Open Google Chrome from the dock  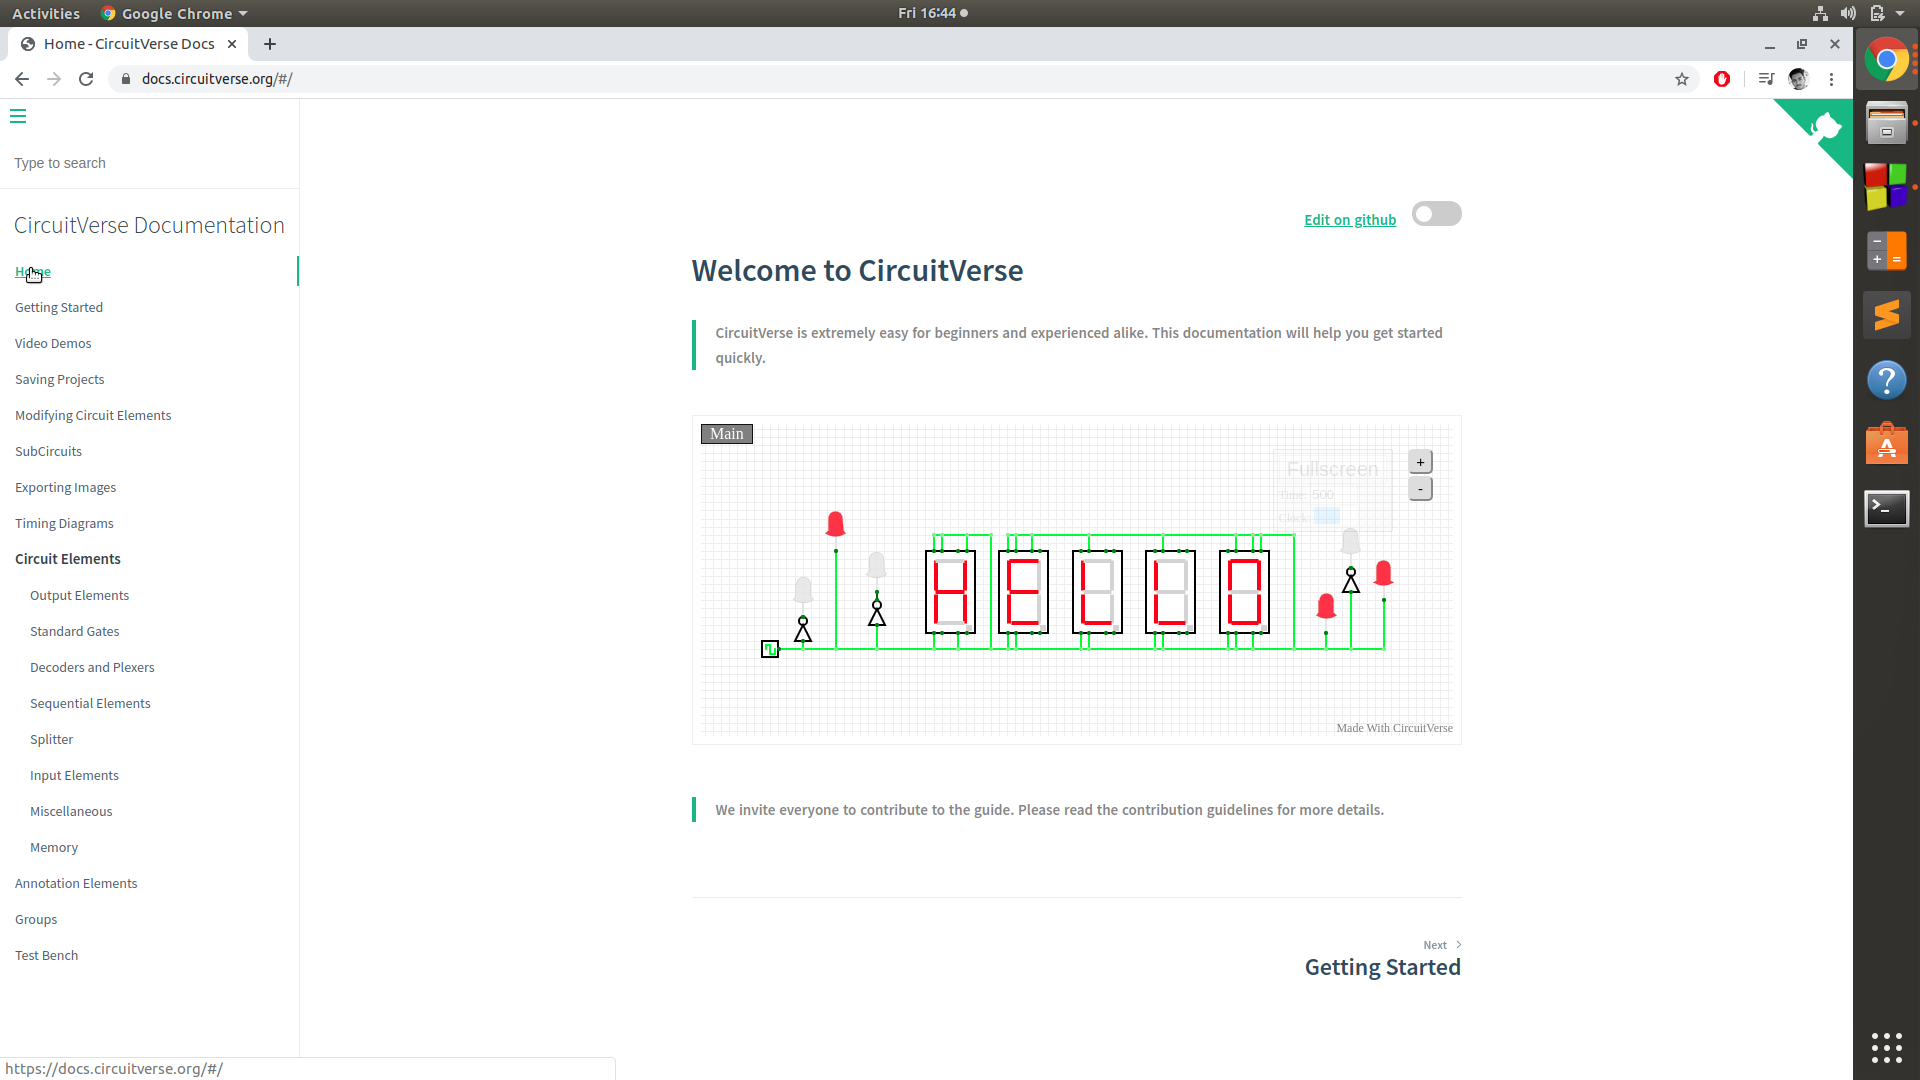tap(1887, 59)
